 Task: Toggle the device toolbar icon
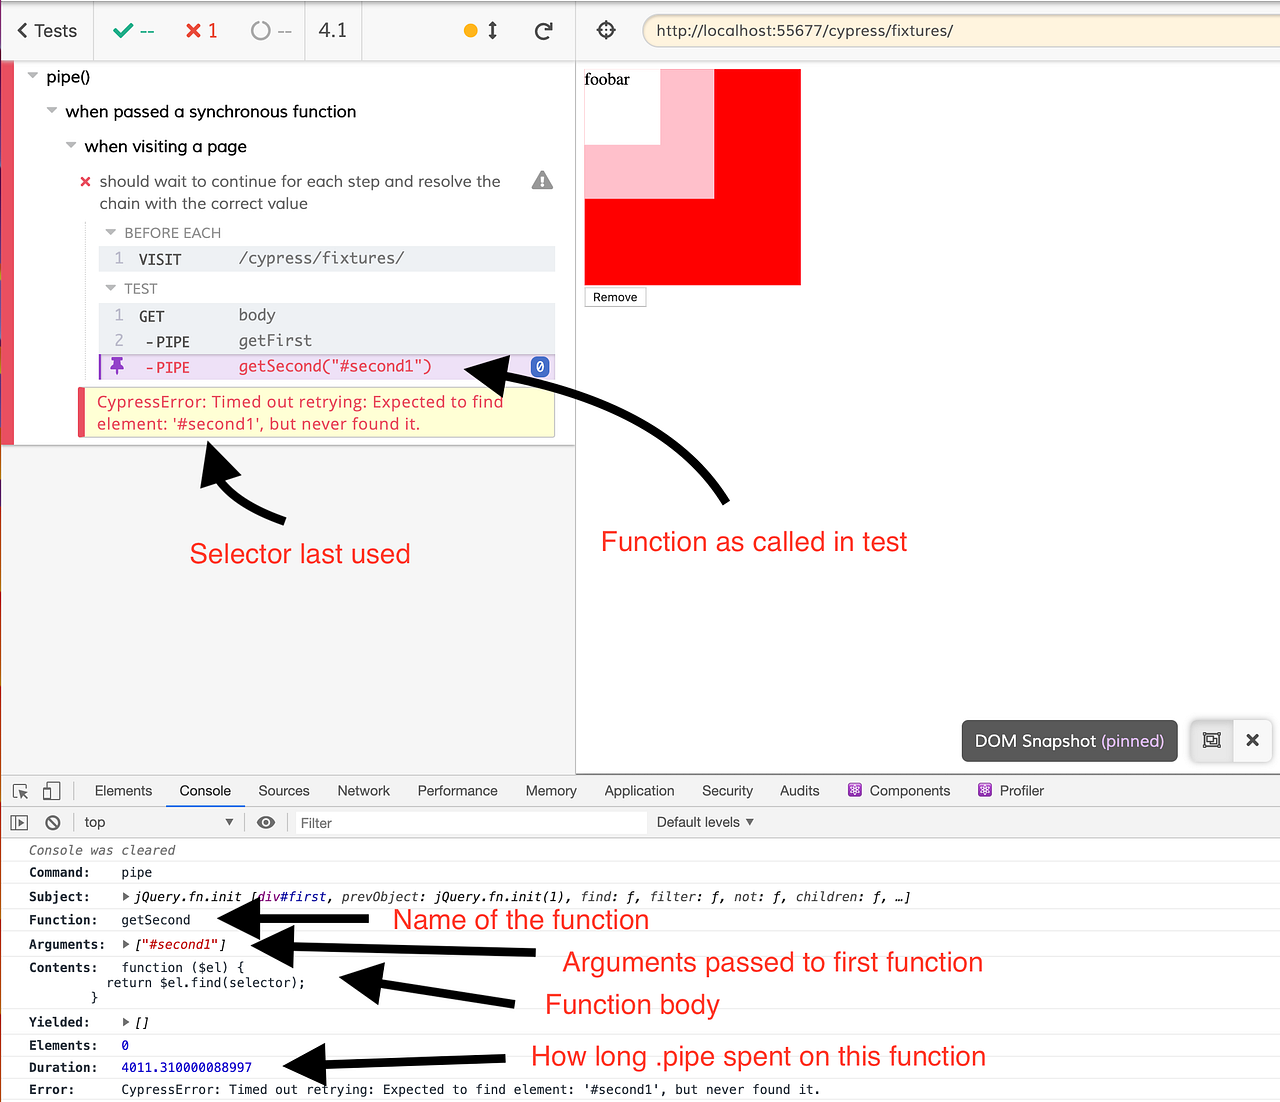pyautogui.click(x=51, y=791)
